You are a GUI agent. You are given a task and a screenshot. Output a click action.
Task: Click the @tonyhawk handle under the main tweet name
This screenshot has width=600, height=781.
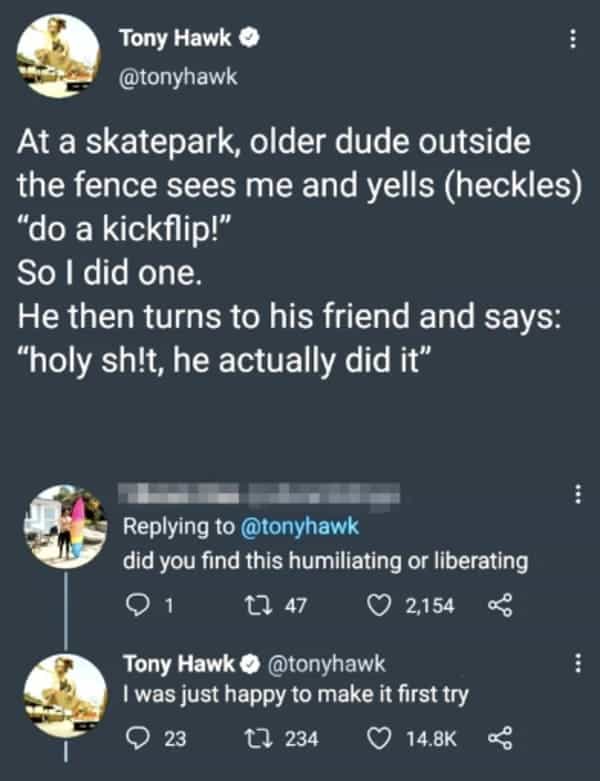click(179, 71)
